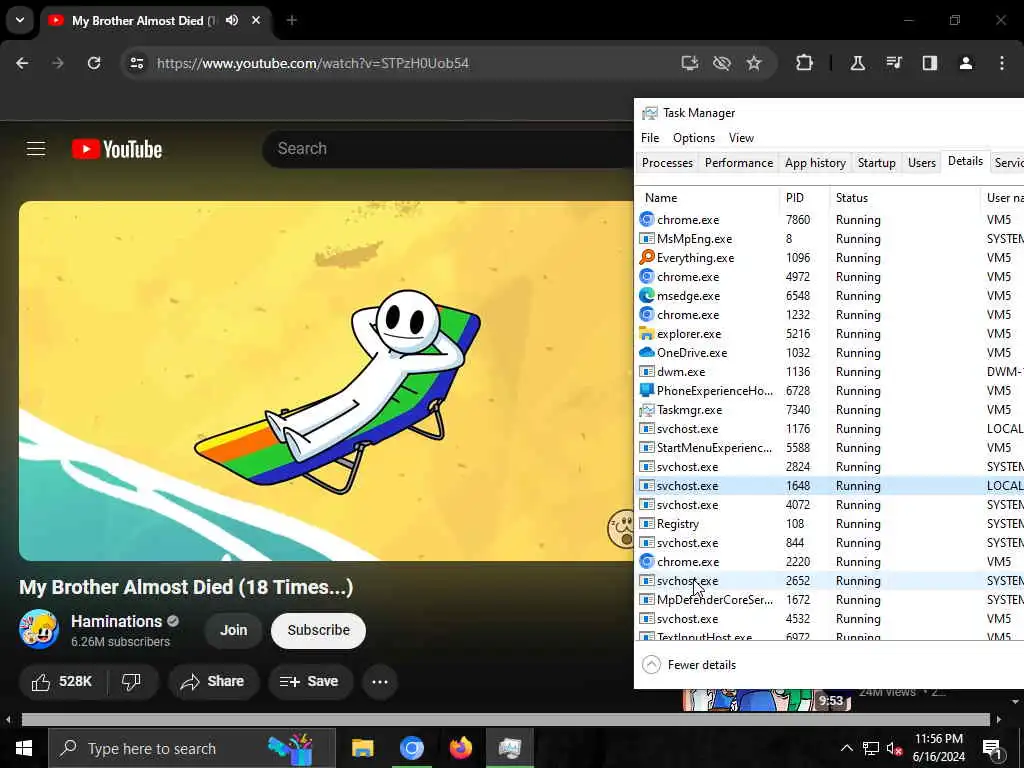Collapse Task Manager with Fewer details

click(689, 665)
